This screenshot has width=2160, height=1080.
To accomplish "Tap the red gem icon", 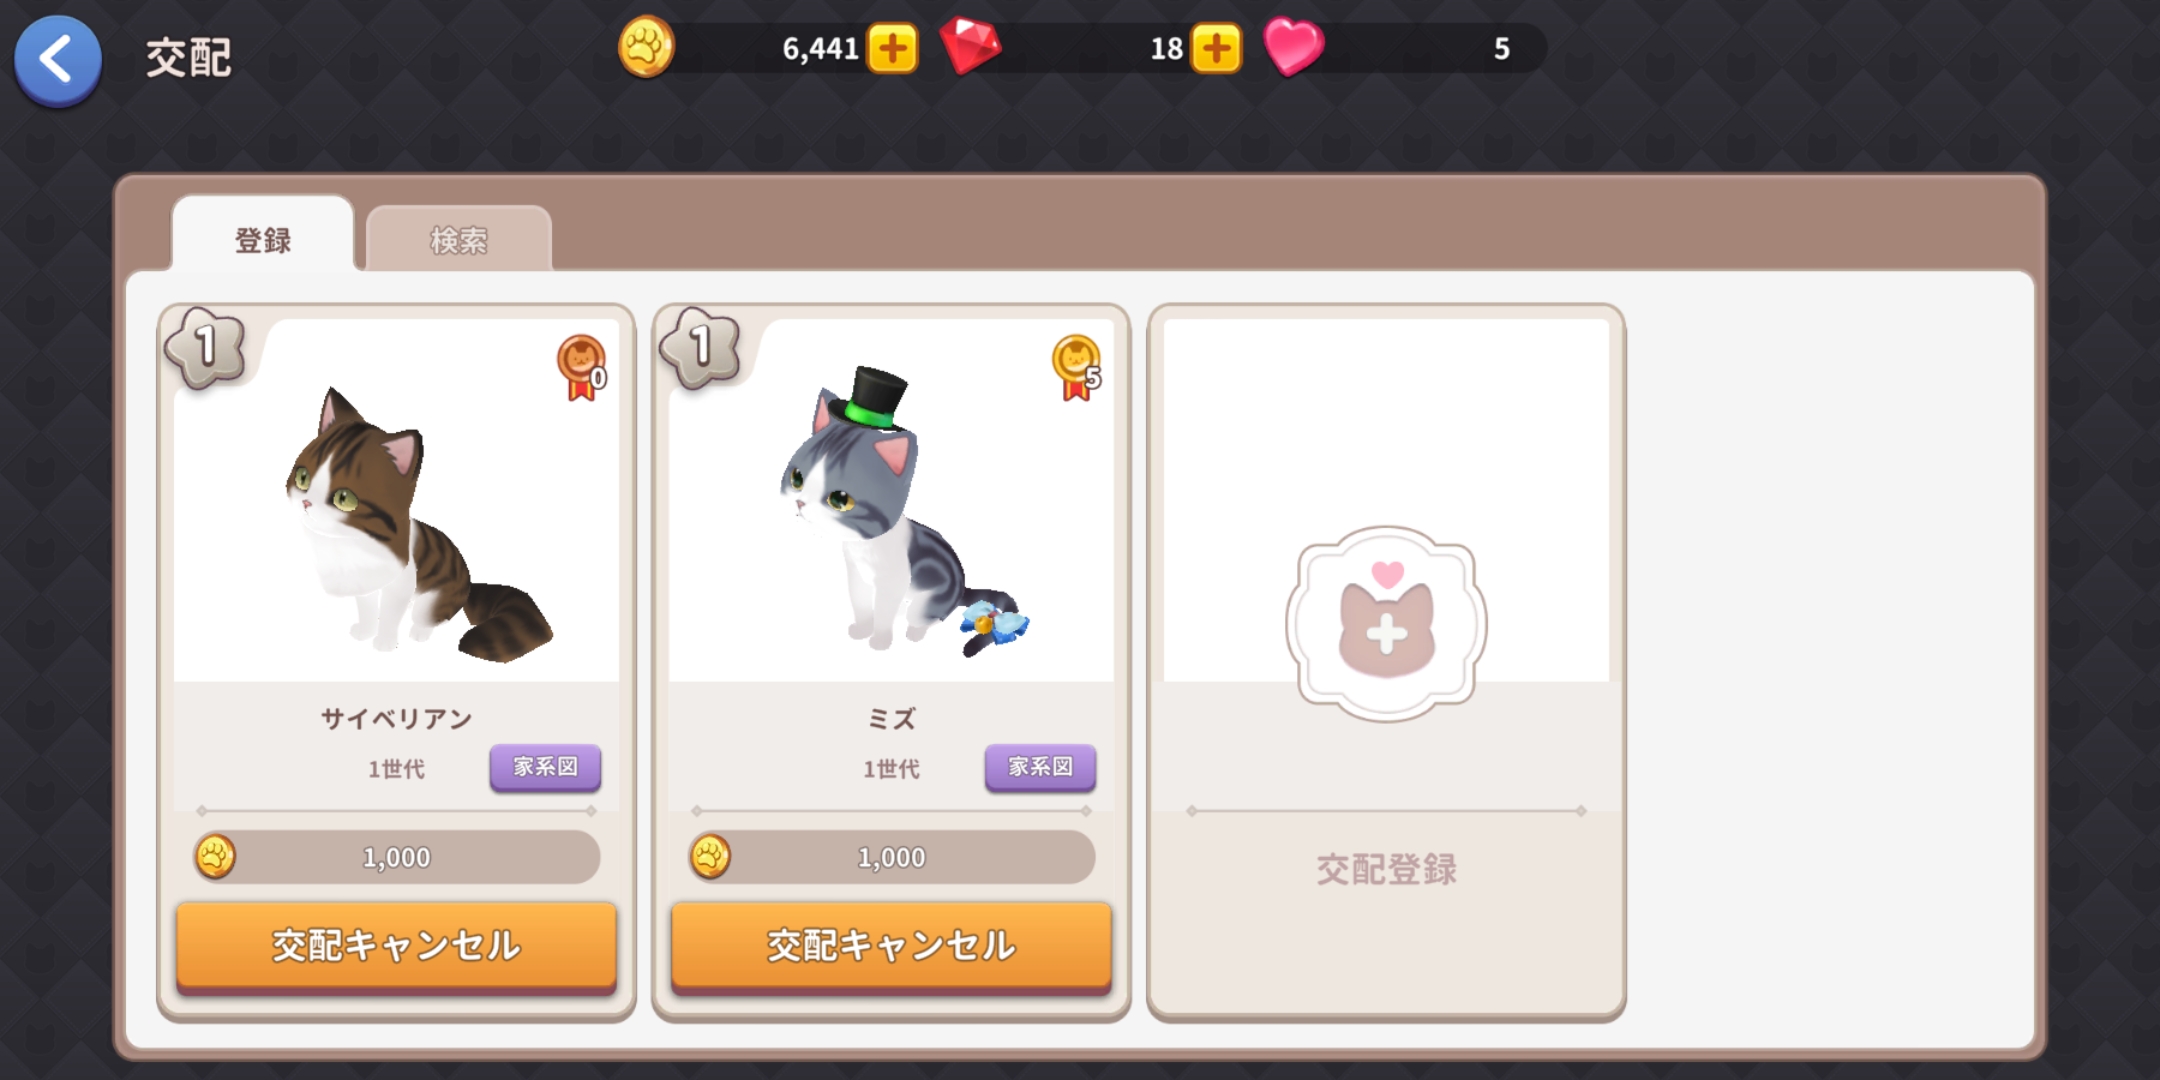I will click(x=970, y=47).
